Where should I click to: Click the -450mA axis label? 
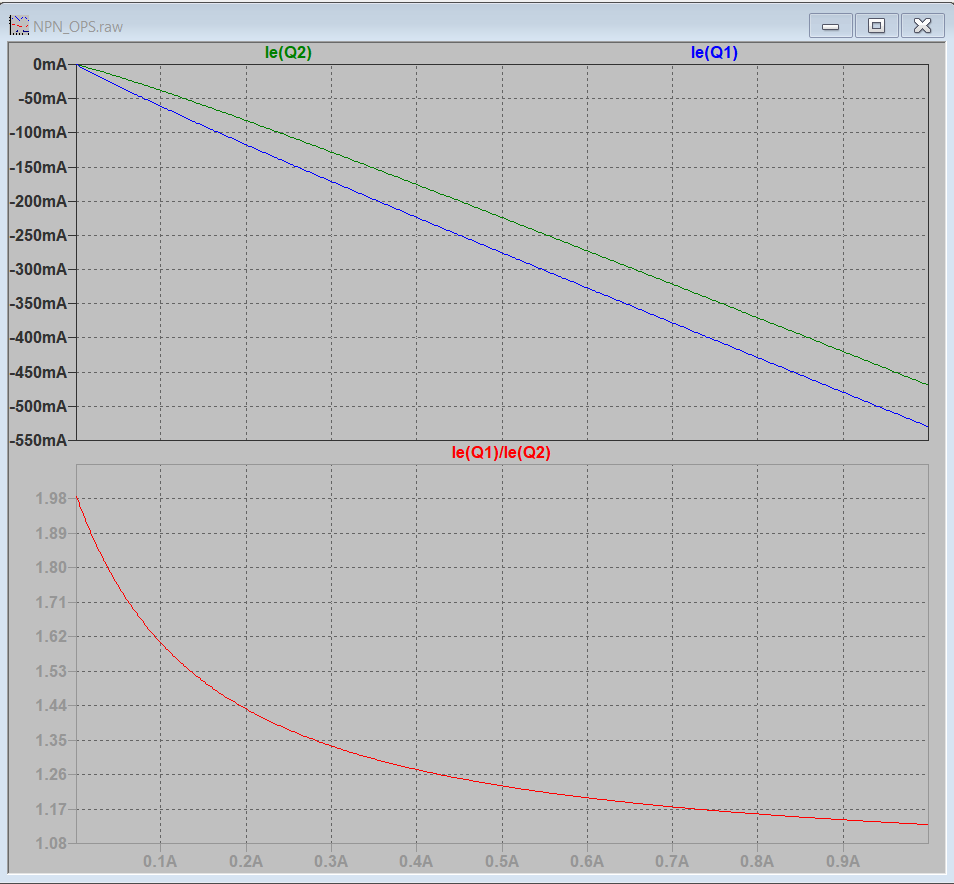(38, 372)
